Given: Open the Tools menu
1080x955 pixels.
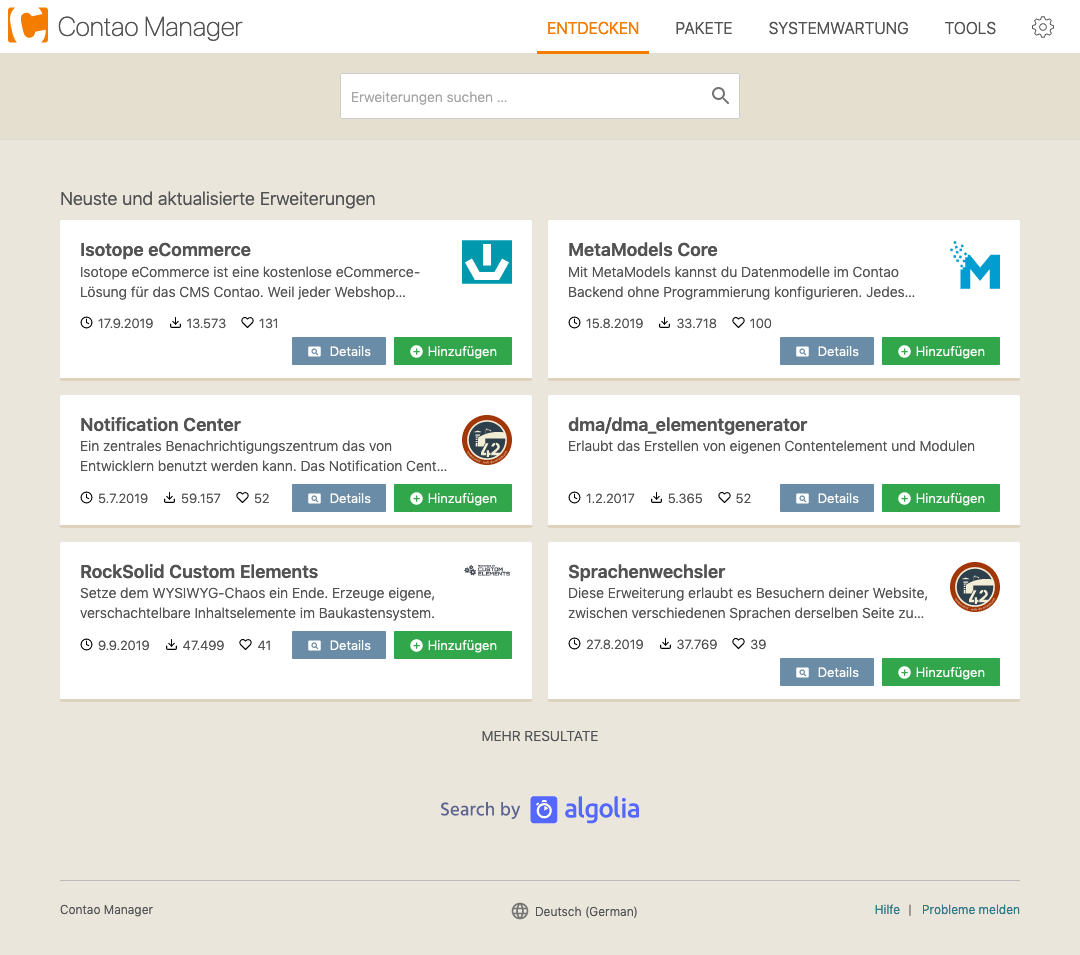Looking at the screenshot, I should (x=970, y=28).
